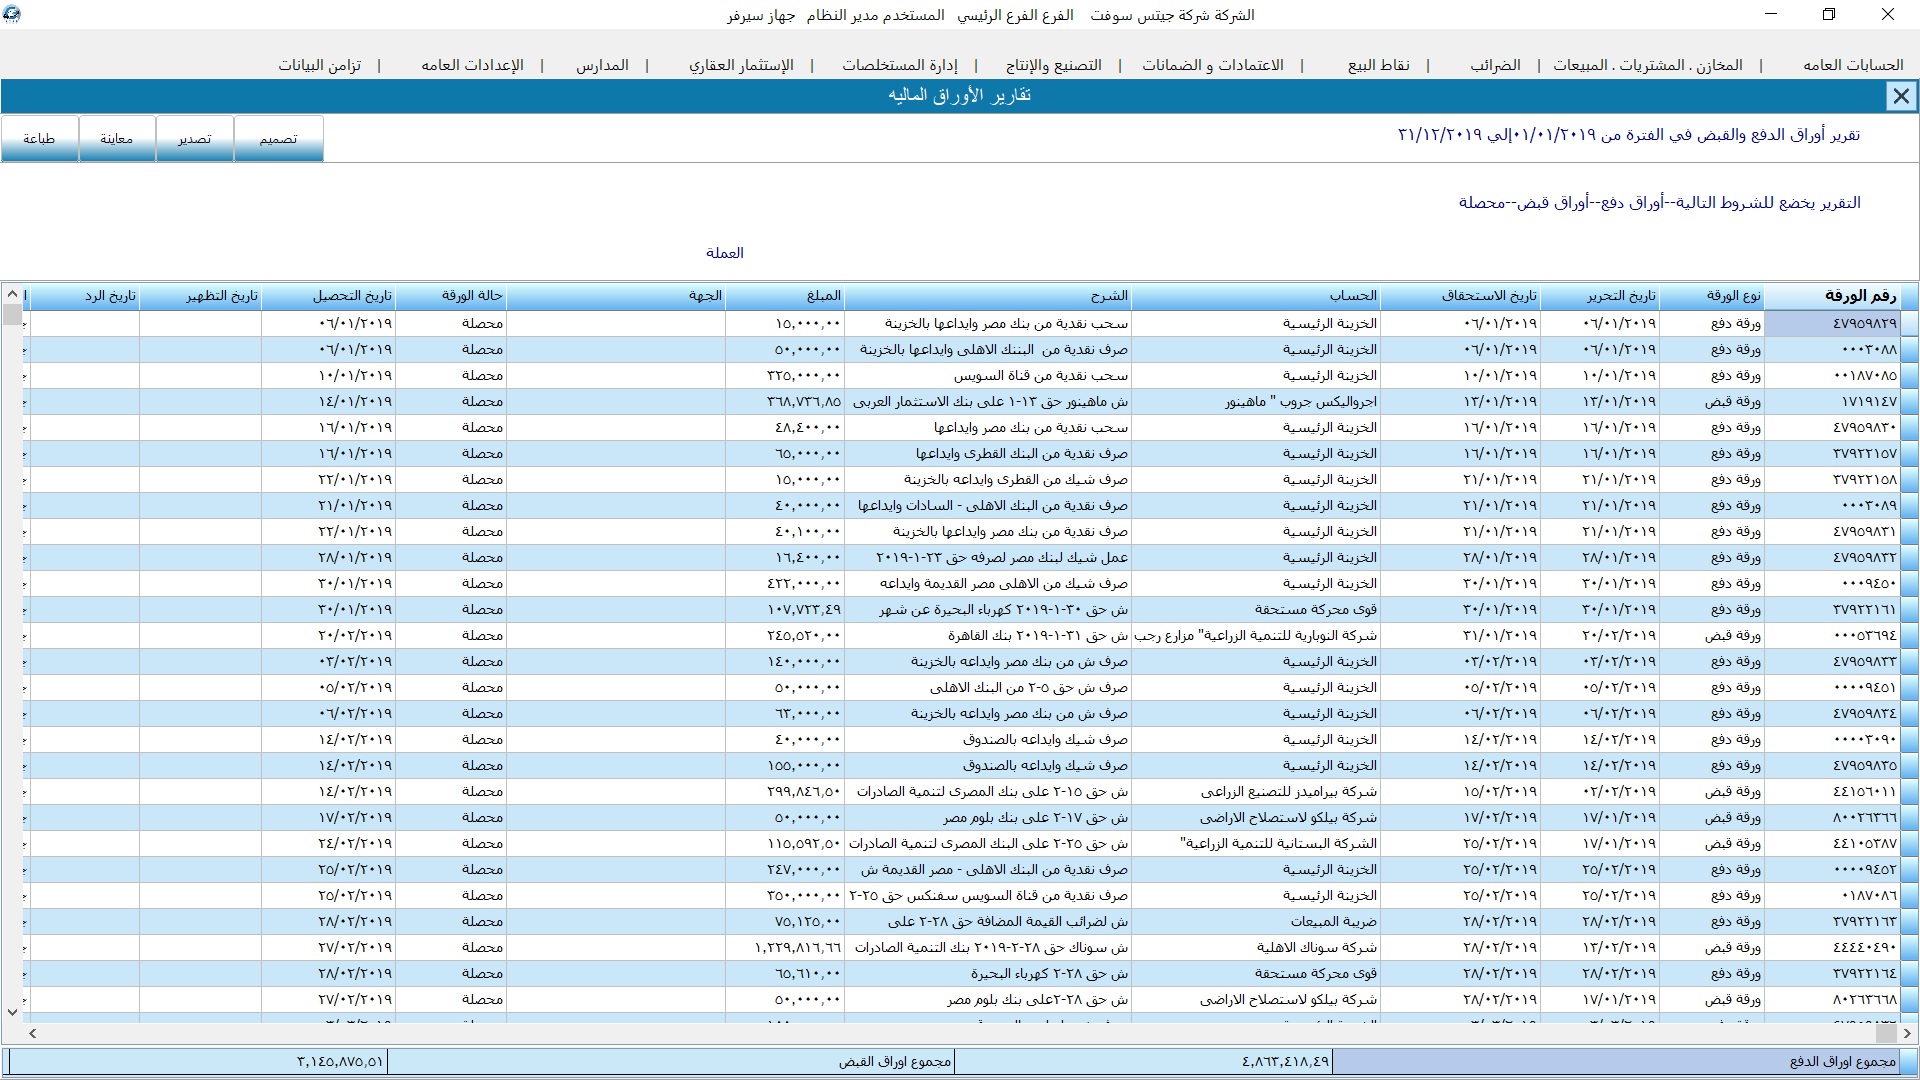Viewport: 1920px width, 1080px height.
Task: Sort by رقم الورقة column header
Action: pos(1832,296)
